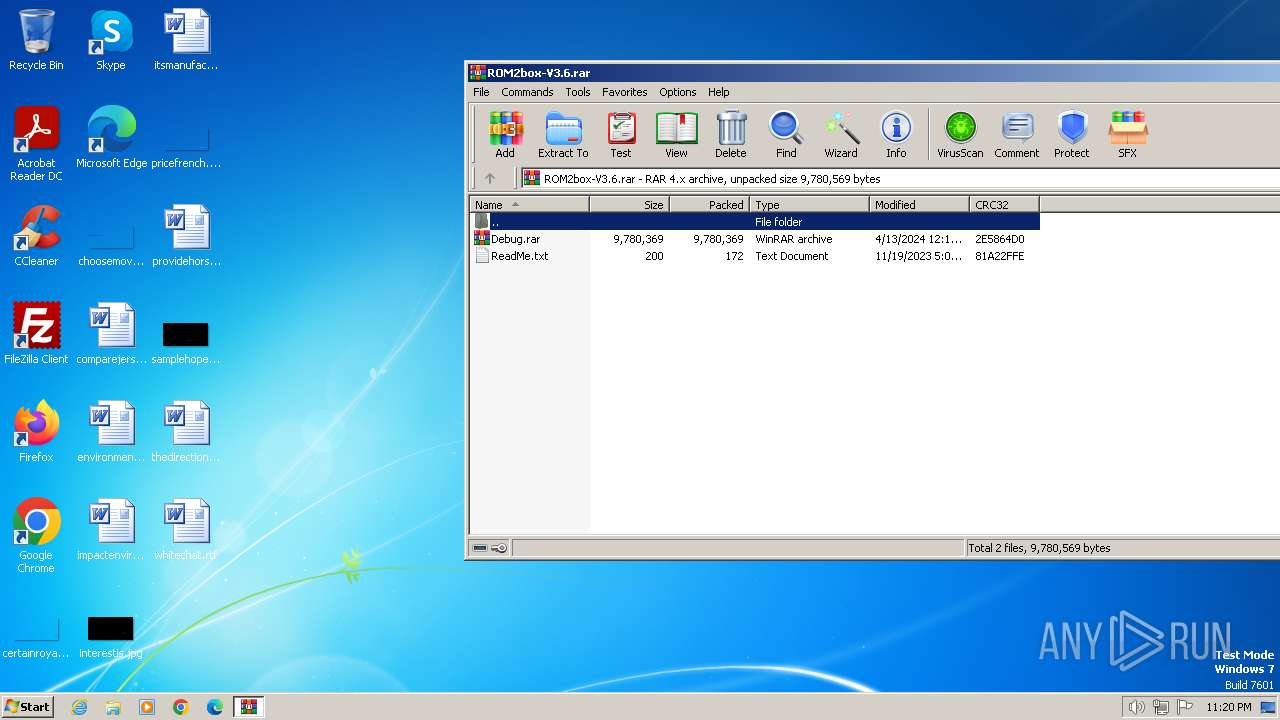Viewport: 1280px width, 720px height.
Task: Open Windows Media Player on taskbar
Action: pyautogui.click(x=147, y=707)
